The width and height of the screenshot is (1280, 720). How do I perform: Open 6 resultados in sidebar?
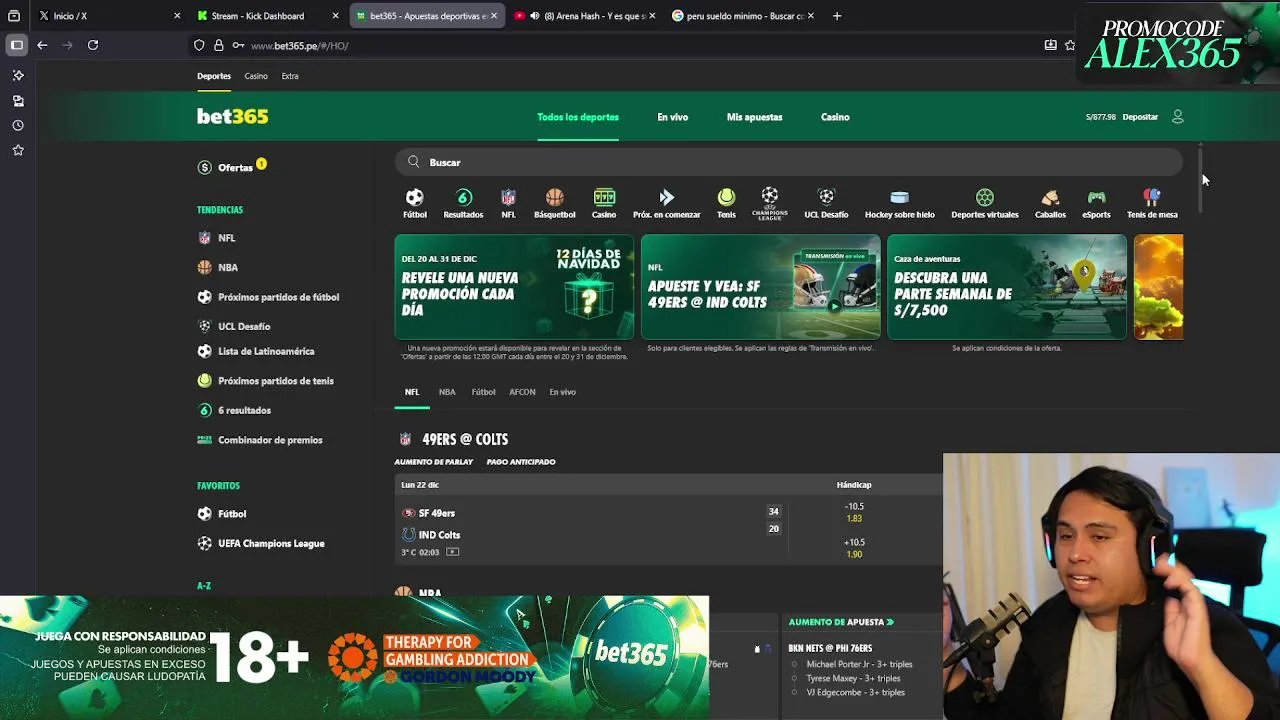point(244,410)
